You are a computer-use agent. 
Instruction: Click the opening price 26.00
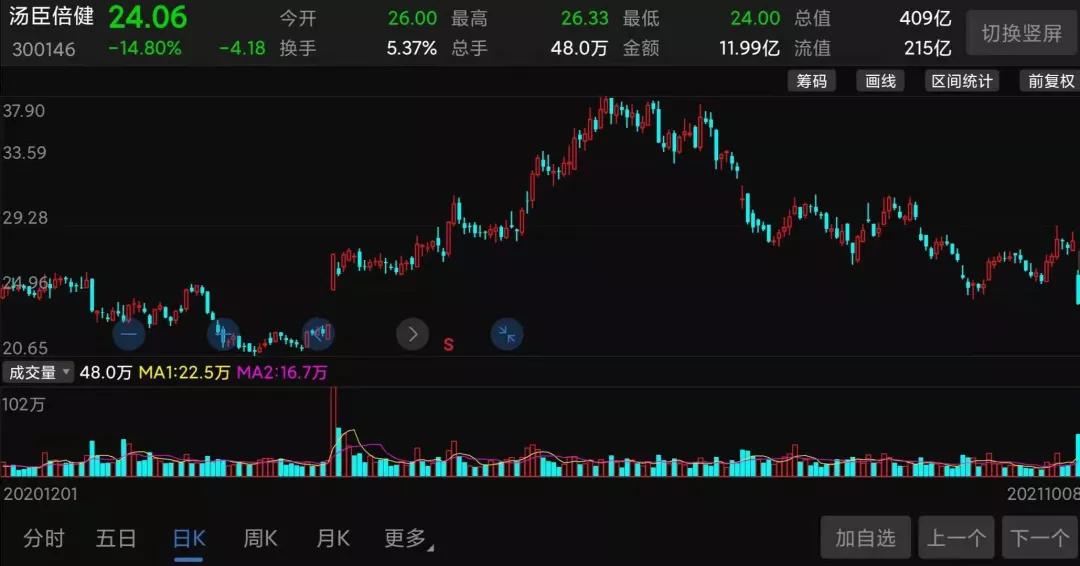[x=412, y=18]
